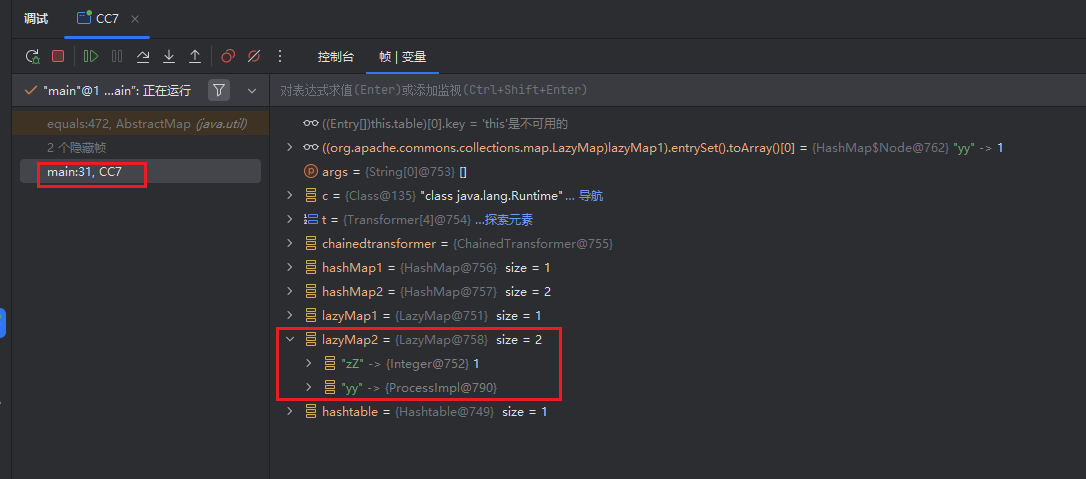Resume program execution
The image size is (1086, 479).
tap(91, 57)
